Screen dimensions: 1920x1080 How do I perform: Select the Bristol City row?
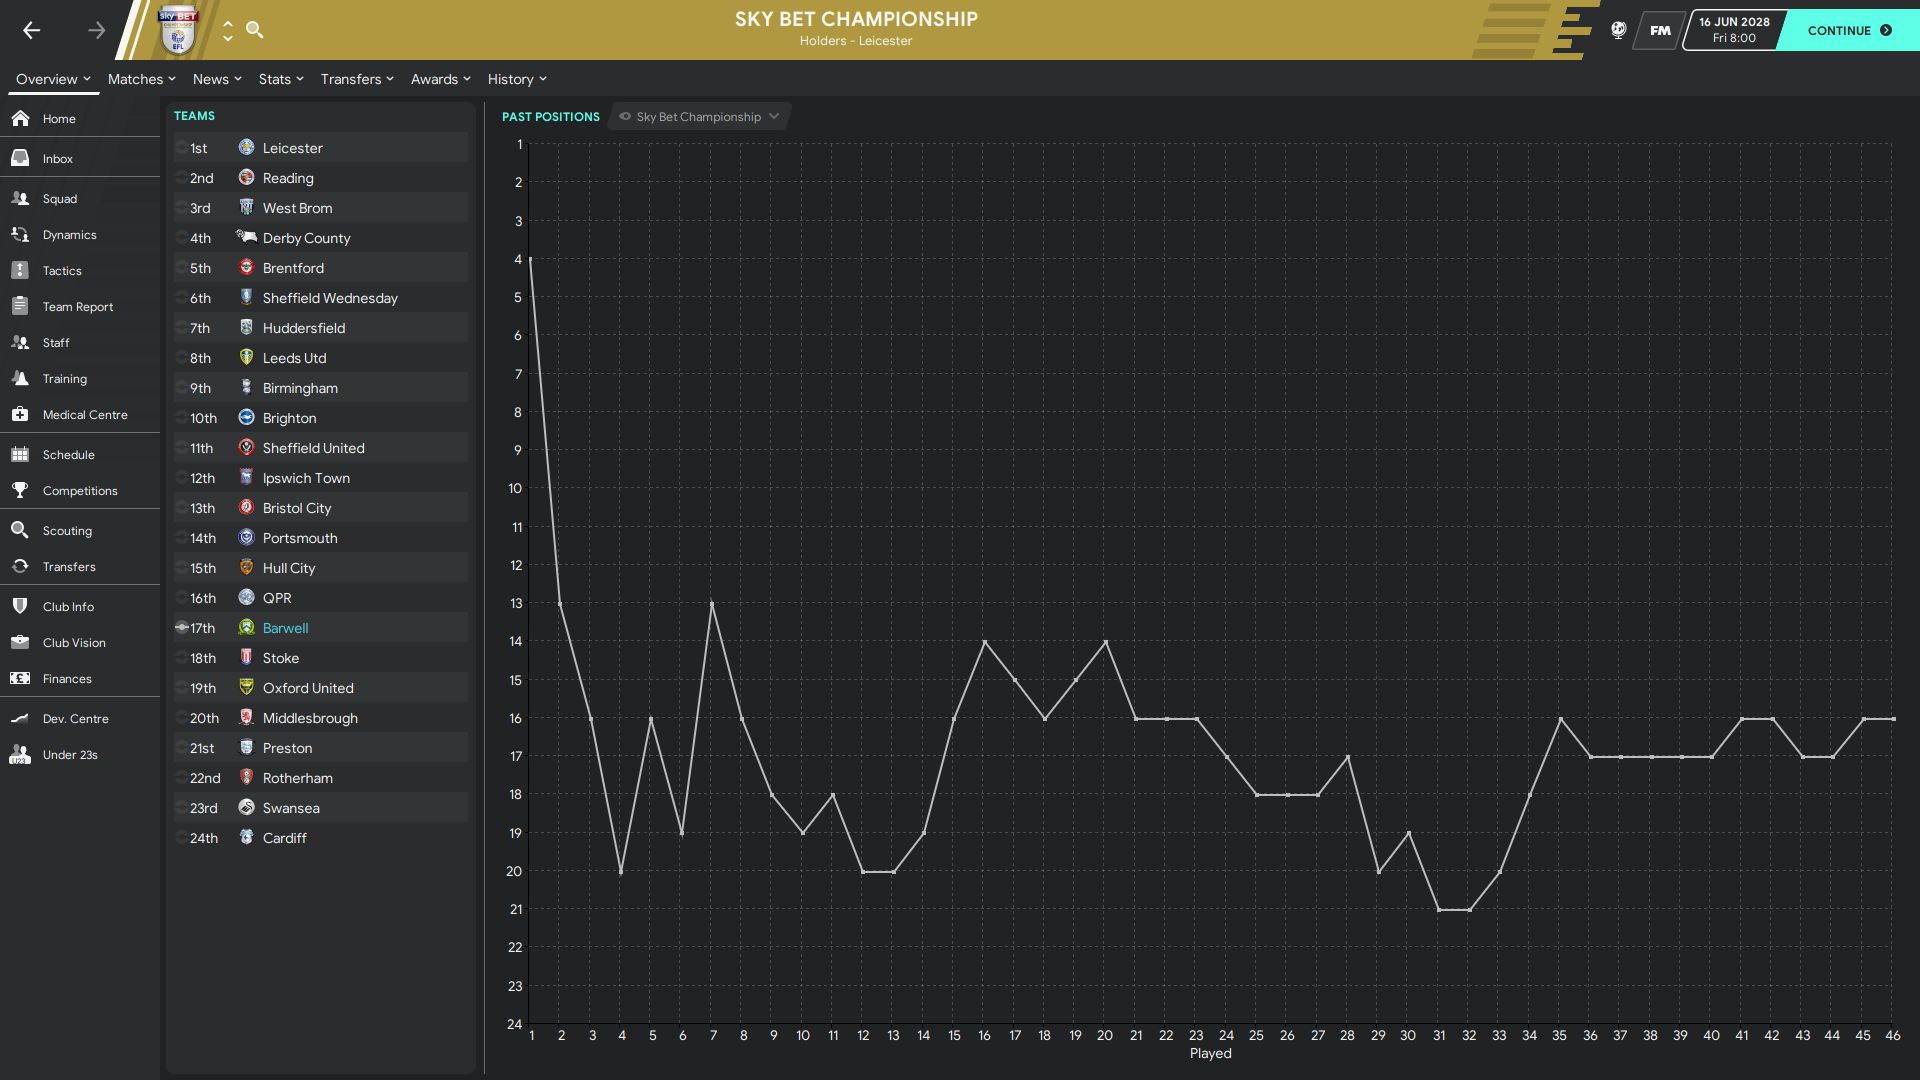pyautogui.click(x=321, y=508)
